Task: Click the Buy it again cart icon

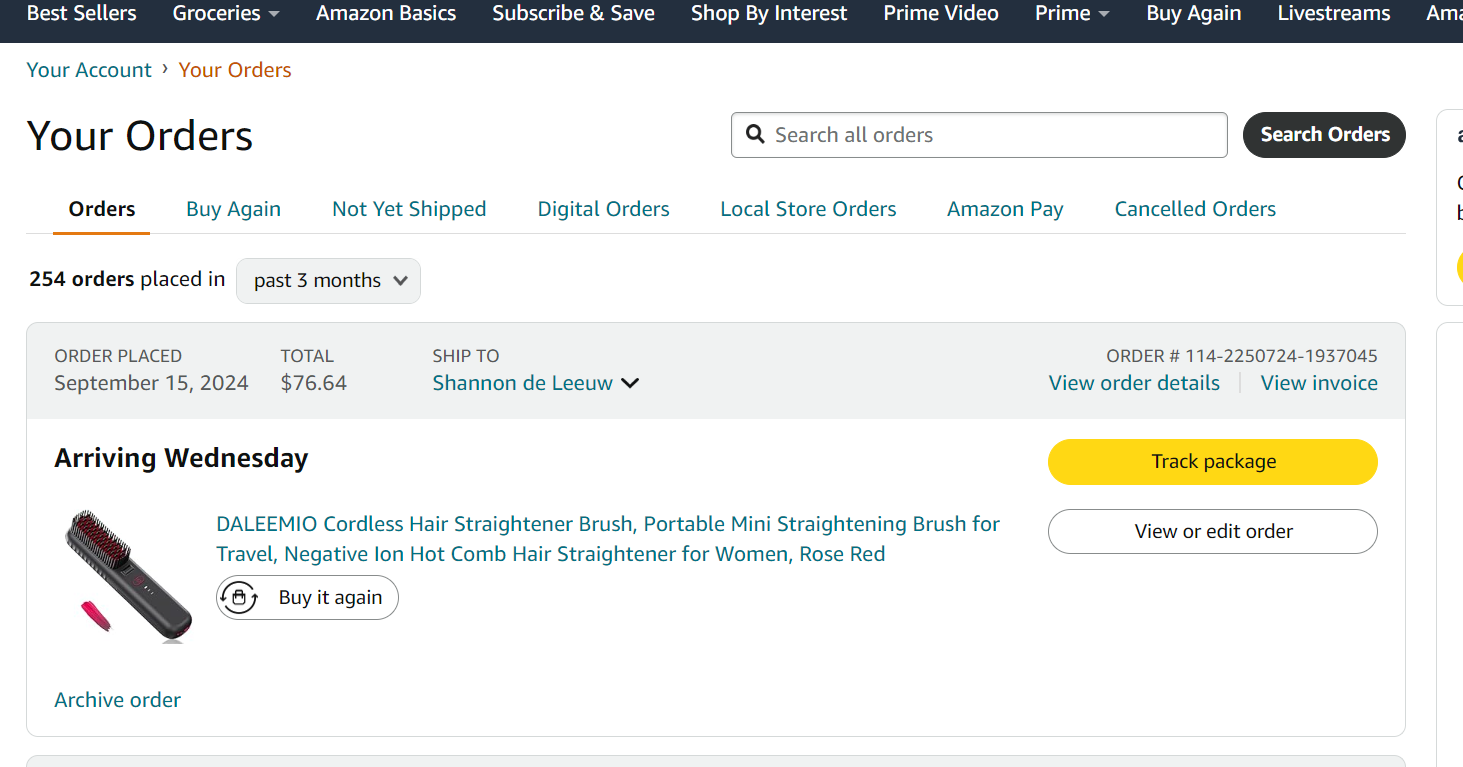Action: [x=239, y=598]
